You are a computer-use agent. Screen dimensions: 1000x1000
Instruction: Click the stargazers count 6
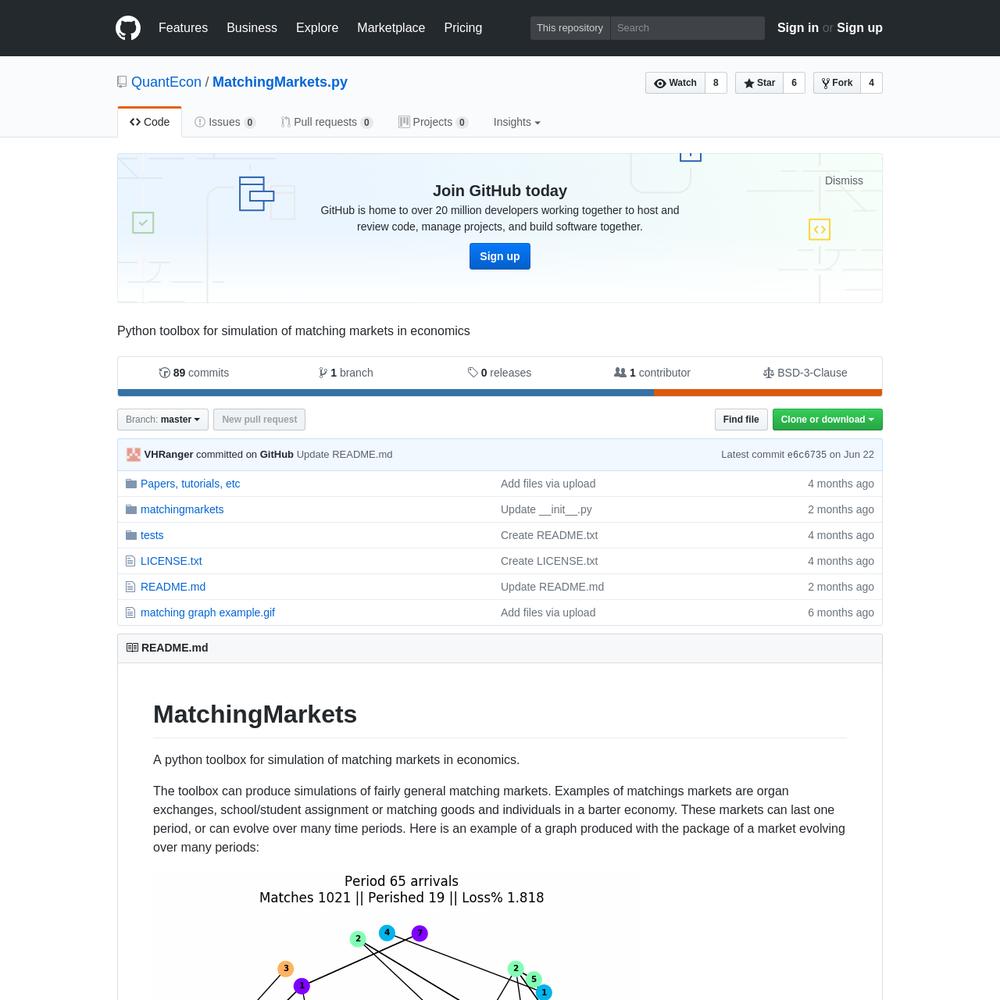coord(794,83)
